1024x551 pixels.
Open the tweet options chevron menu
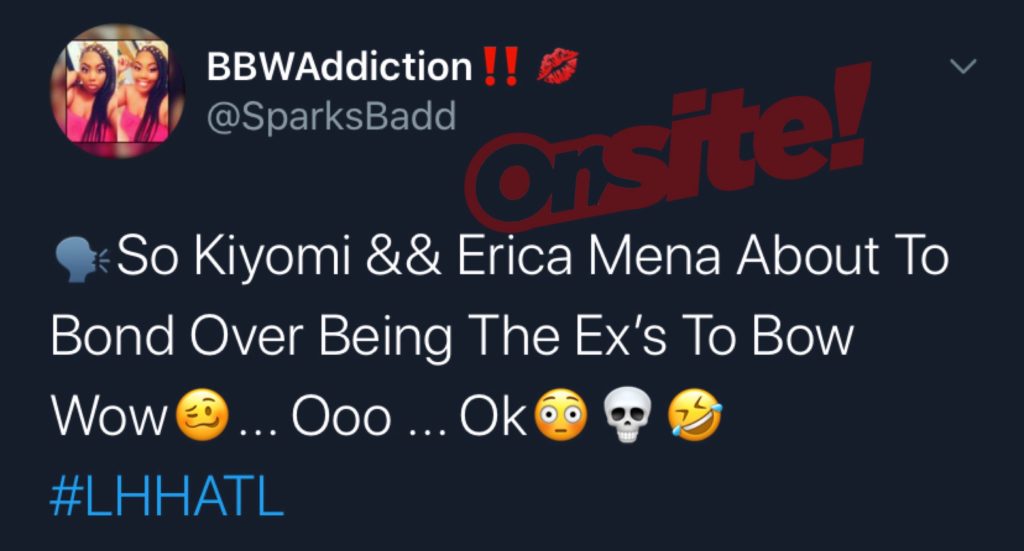point(963,66)
